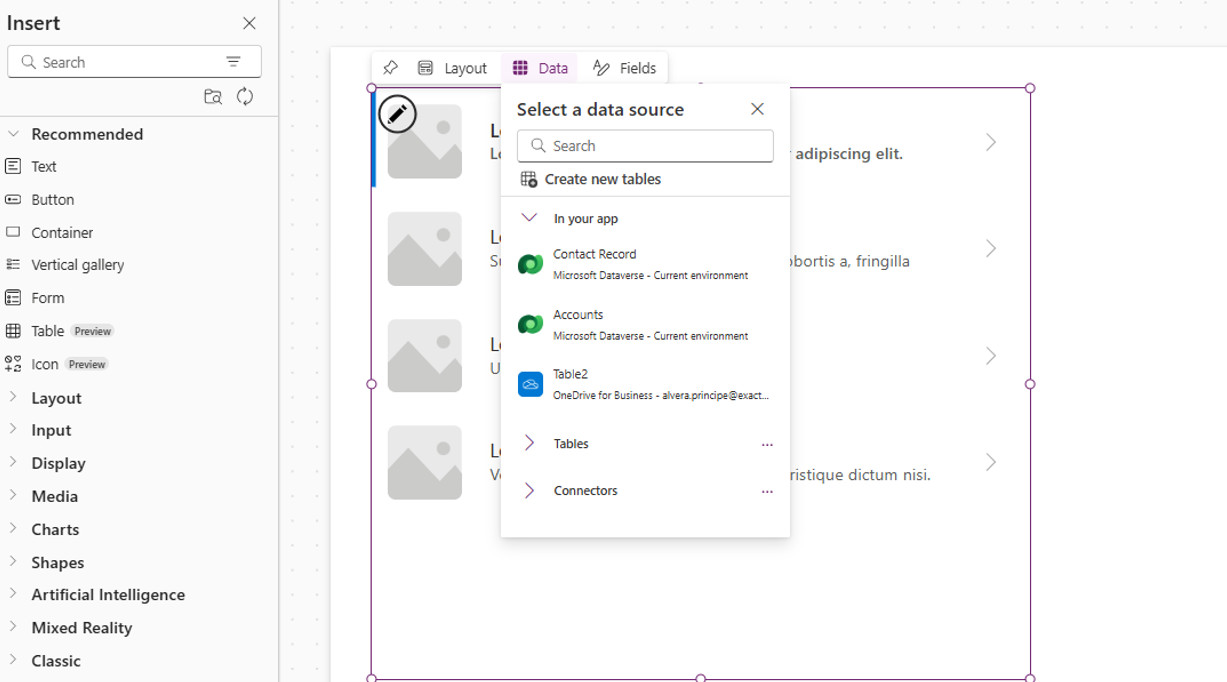Pin the gallery floating toolbar
1227x682 pixels.
point(390,67)
